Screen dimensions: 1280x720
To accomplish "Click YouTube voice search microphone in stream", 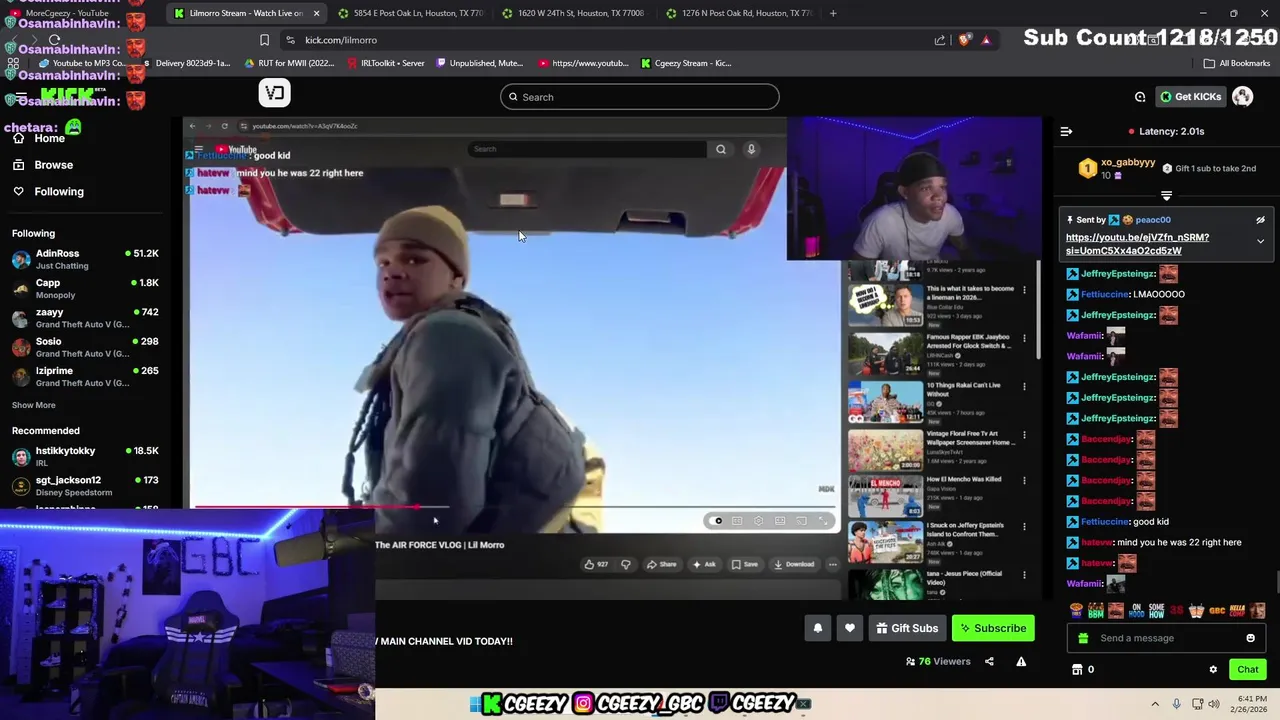I will 751,149.
